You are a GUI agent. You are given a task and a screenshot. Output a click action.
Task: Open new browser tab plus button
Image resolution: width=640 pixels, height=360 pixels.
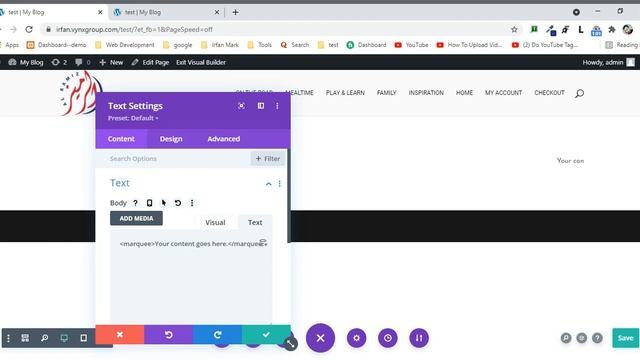[236, 12]
